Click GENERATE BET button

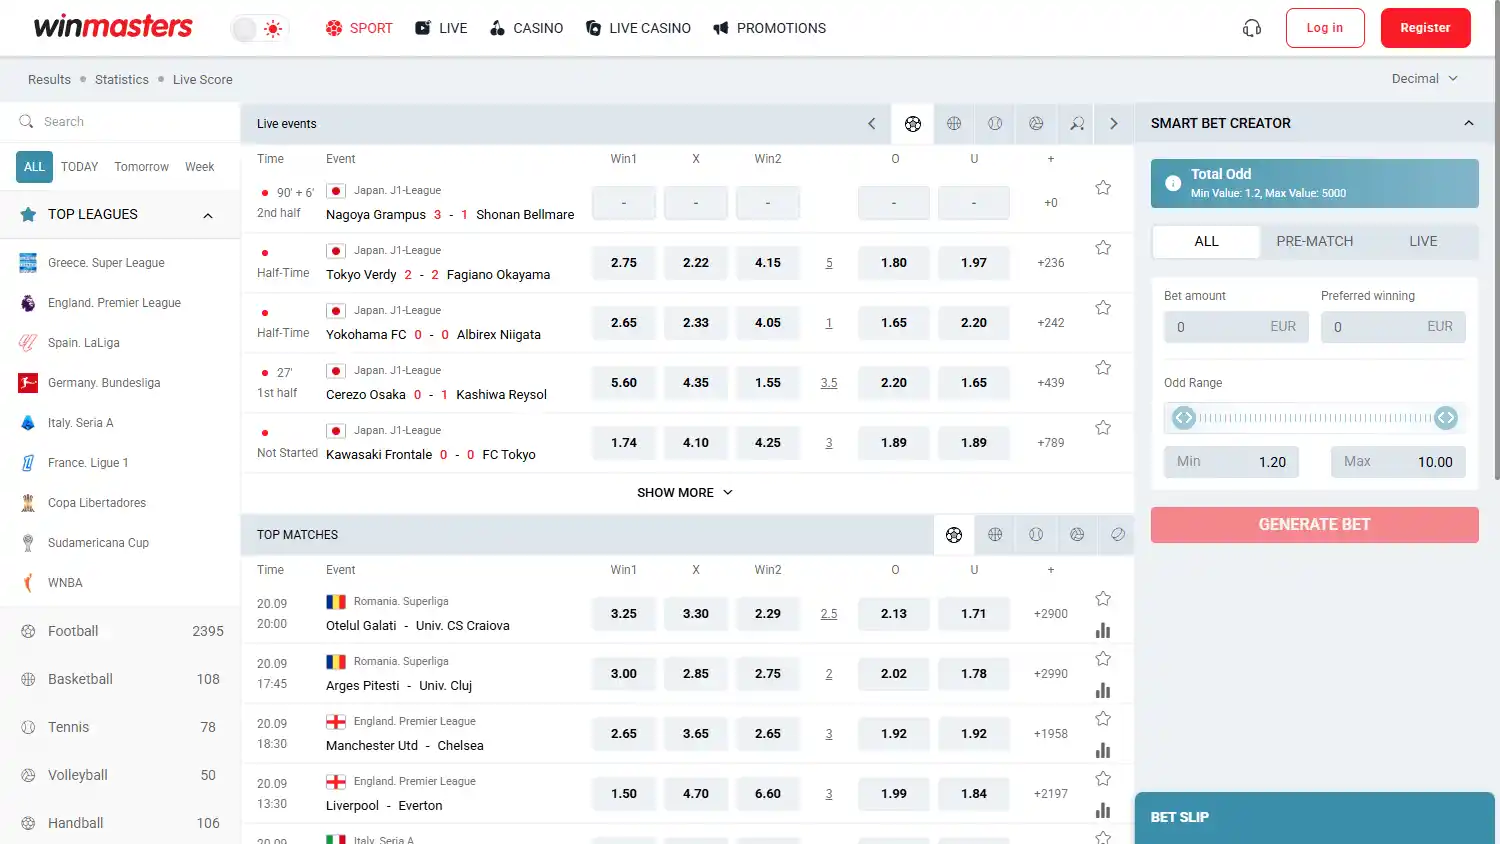tap(1315, 525)
